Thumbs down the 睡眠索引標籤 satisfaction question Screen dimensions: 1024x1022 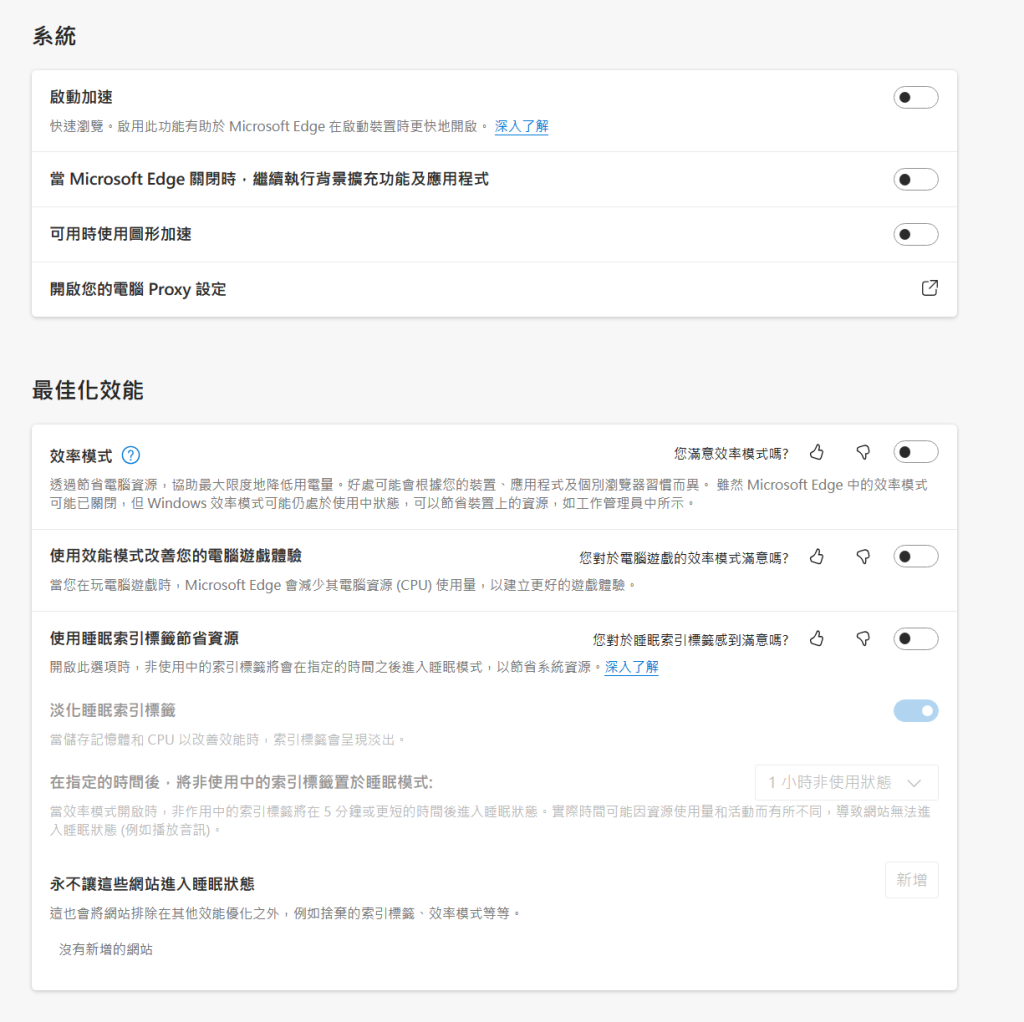pos(863,639)
